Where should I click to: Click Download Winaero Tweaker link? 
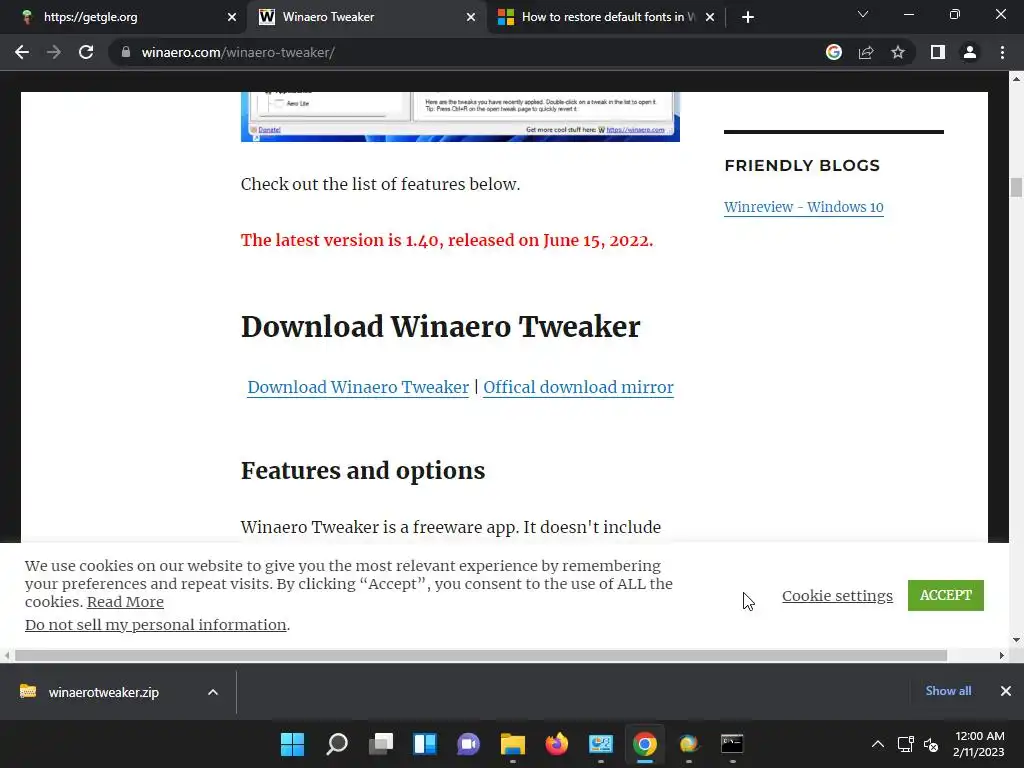coord(358,387)
